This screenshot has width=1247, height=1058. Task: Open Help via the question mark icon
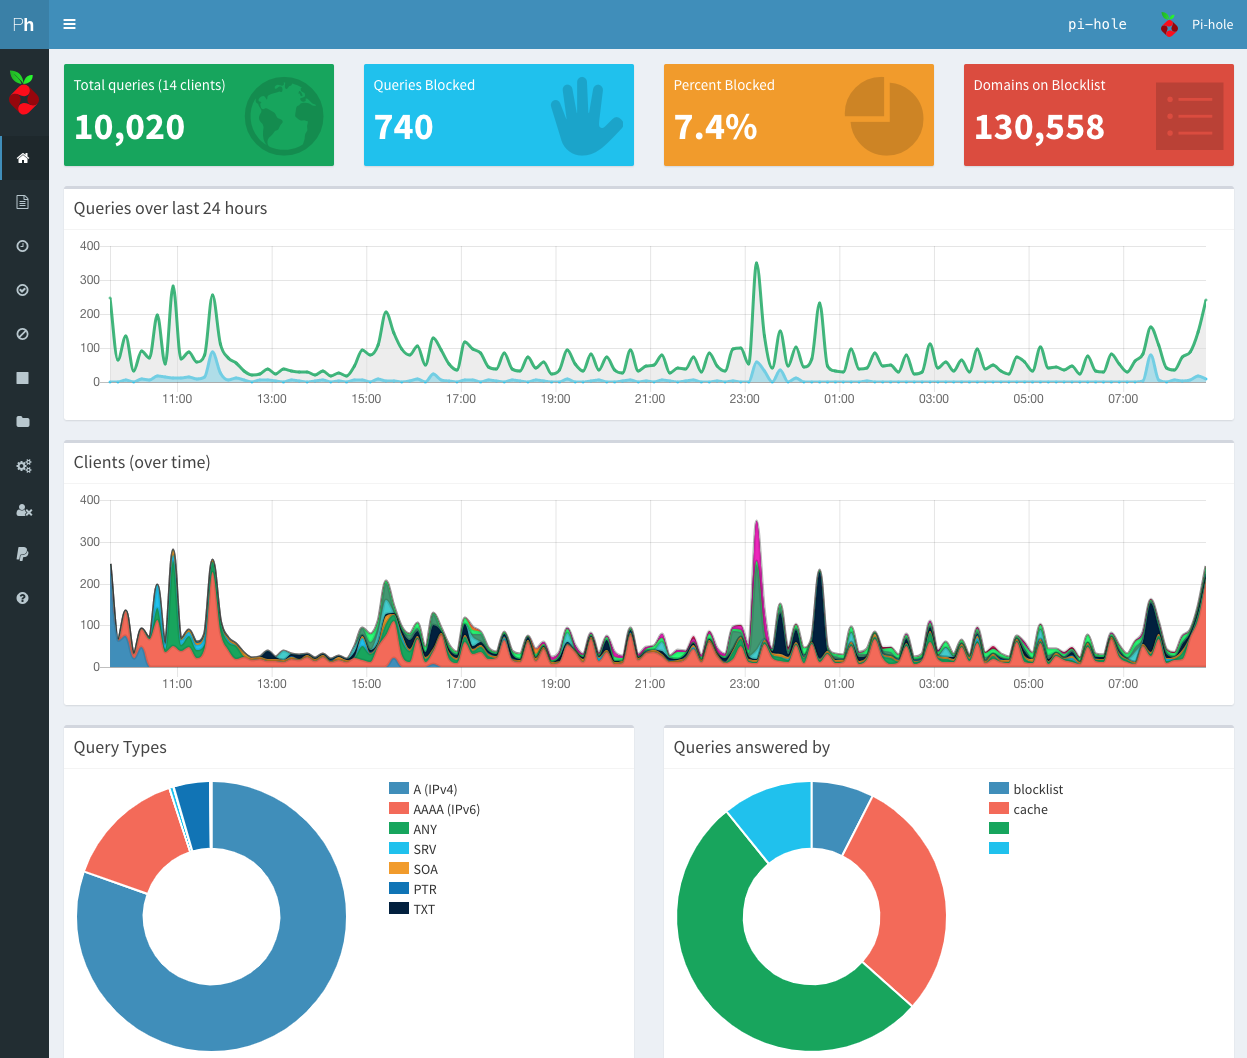23,598
